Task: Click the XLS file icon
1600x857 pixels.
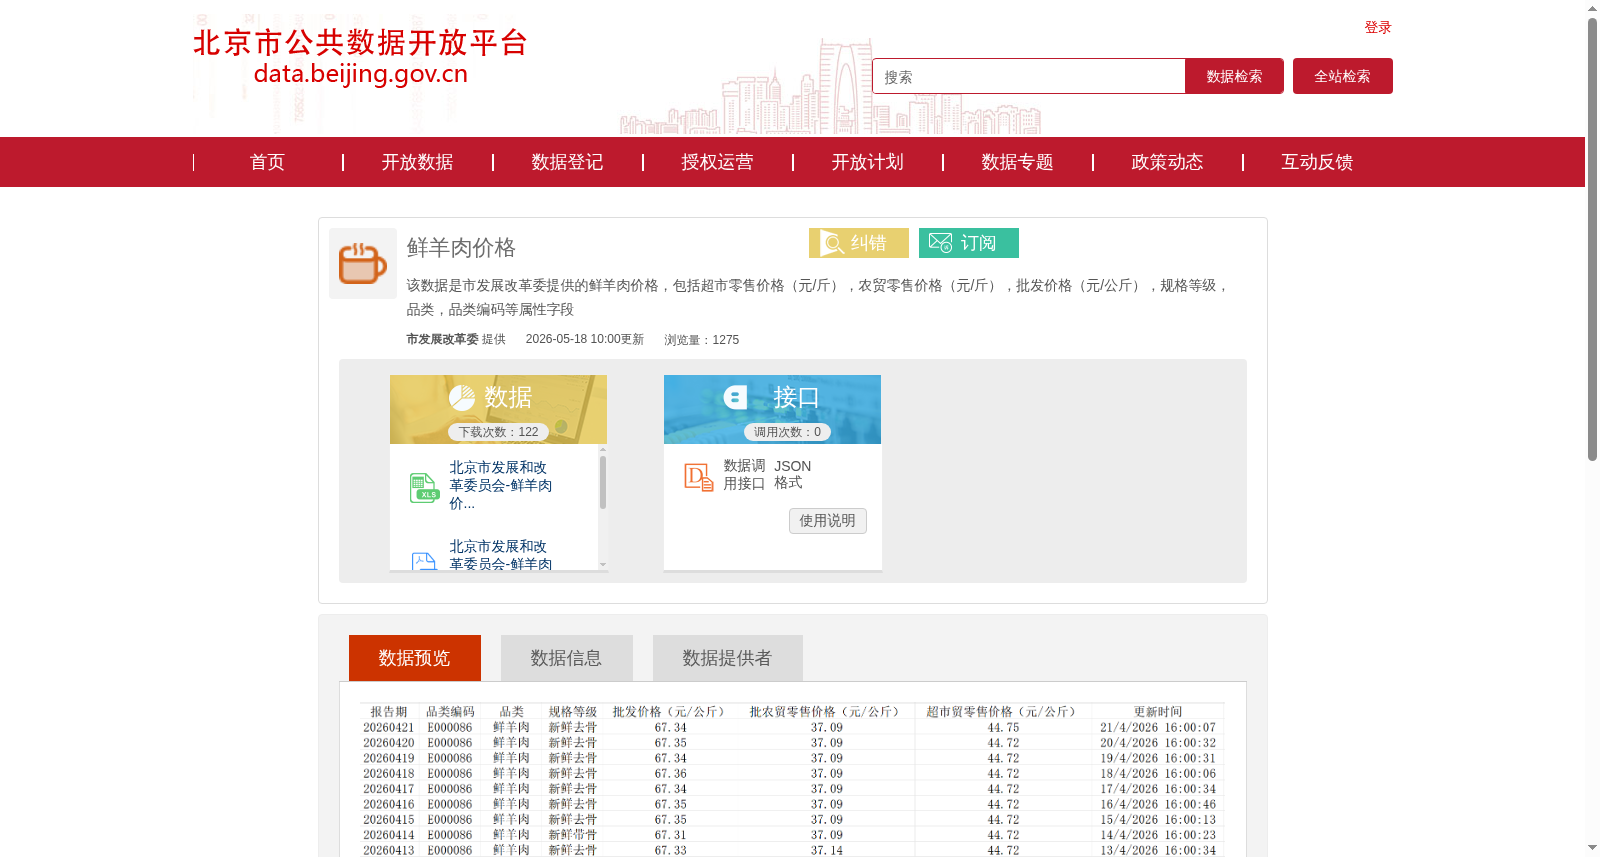Action: pos(424,488)
